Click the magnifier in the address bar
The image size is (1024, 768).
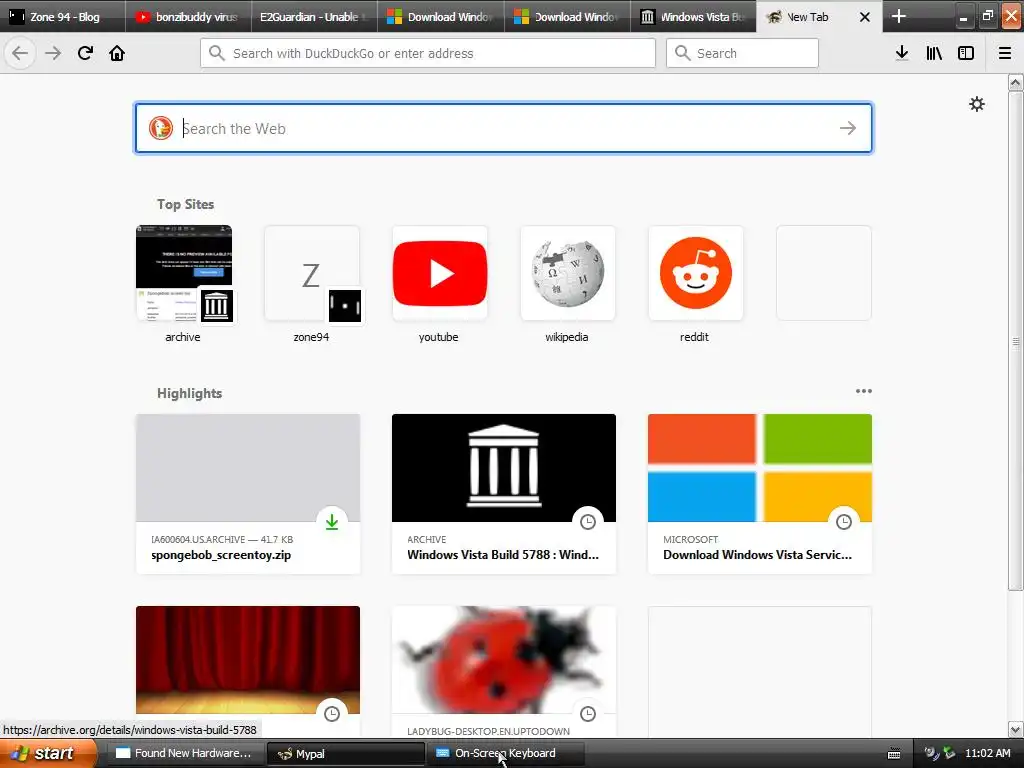pos(217,53)
